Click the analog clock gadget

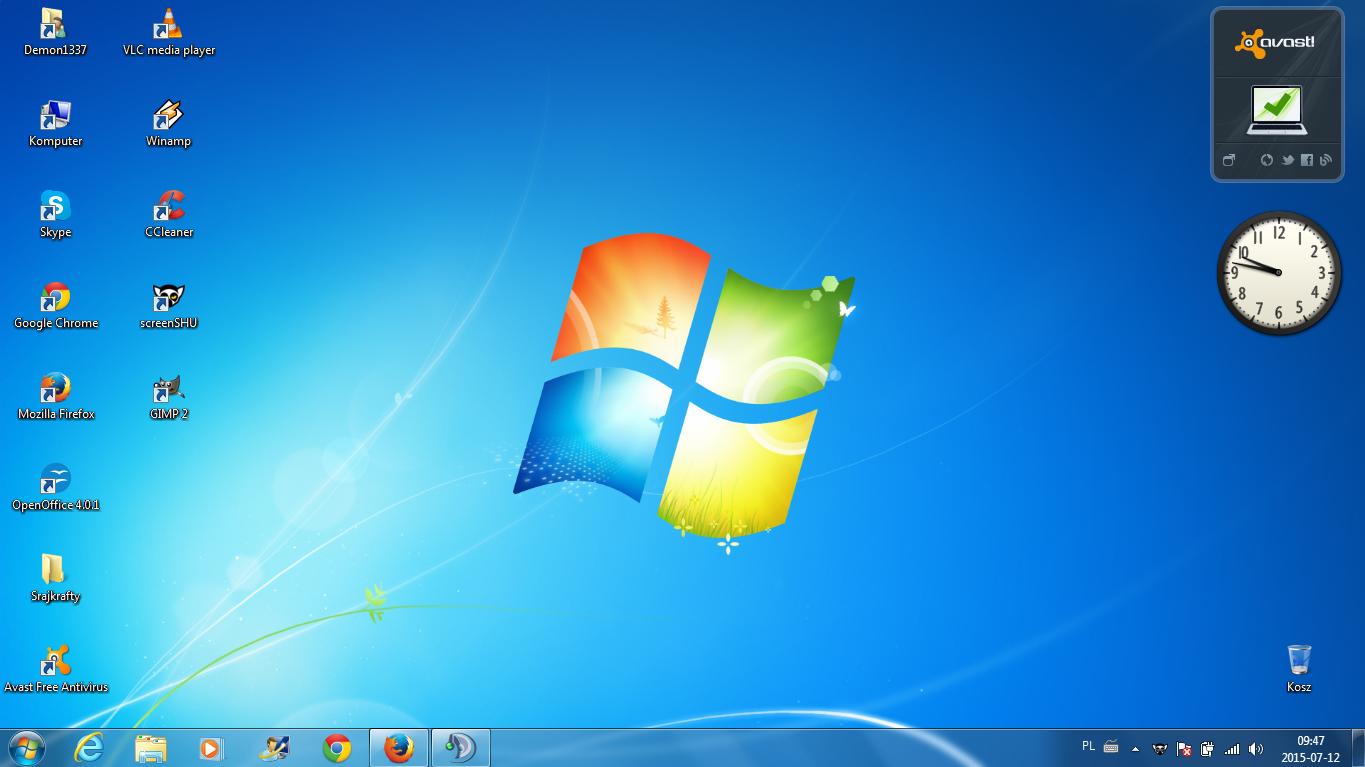(1278, 273)
